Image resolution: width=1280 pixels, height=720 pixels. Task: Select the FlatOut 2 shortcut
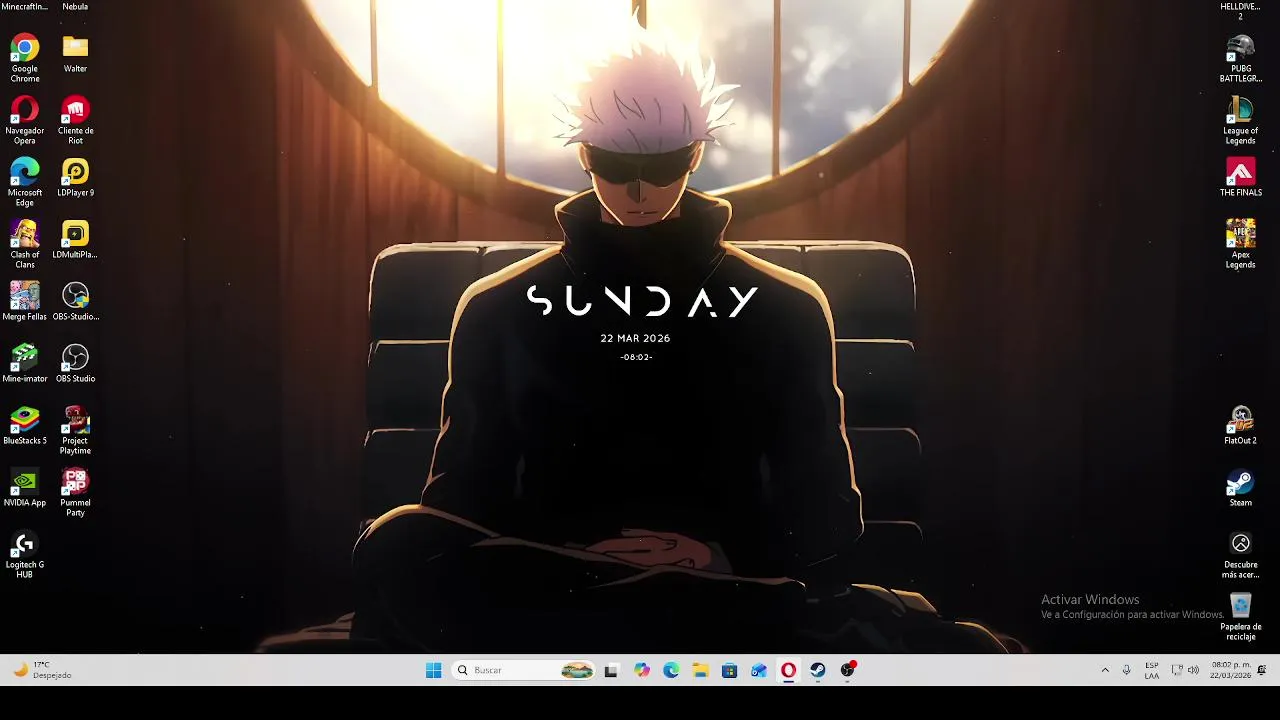[1240, 424]
